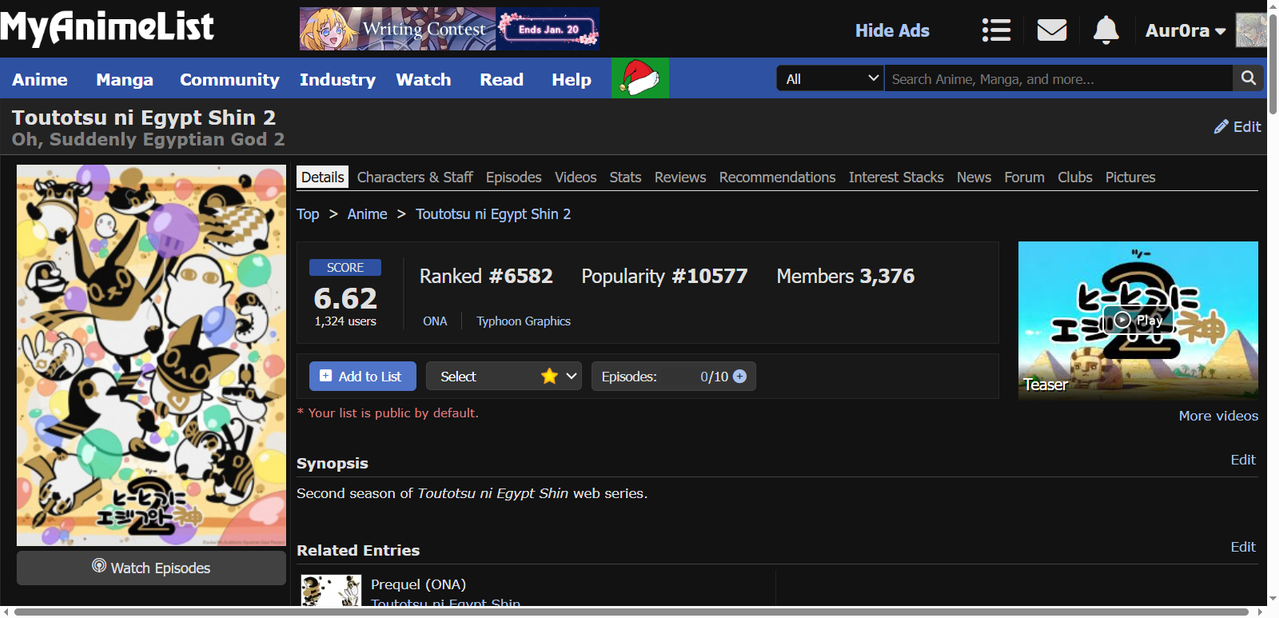Switch to the Clubs tab
Image resolution: width=1279 pixels, height=618 pixels.
[x=1075, y=177]
